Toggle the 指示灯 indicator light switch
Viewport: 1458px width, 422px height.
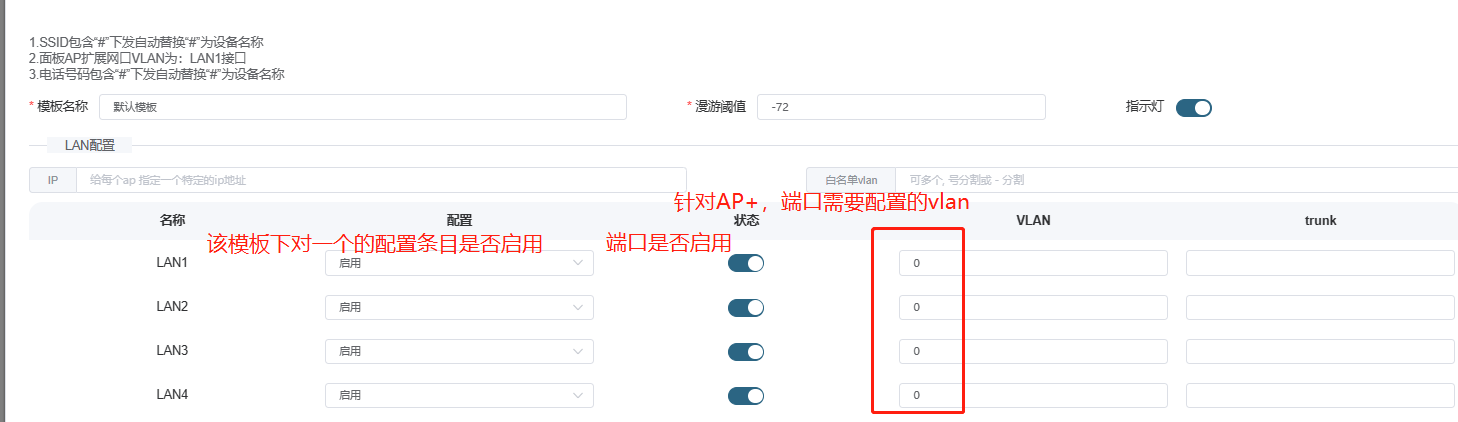(1193, 108)
